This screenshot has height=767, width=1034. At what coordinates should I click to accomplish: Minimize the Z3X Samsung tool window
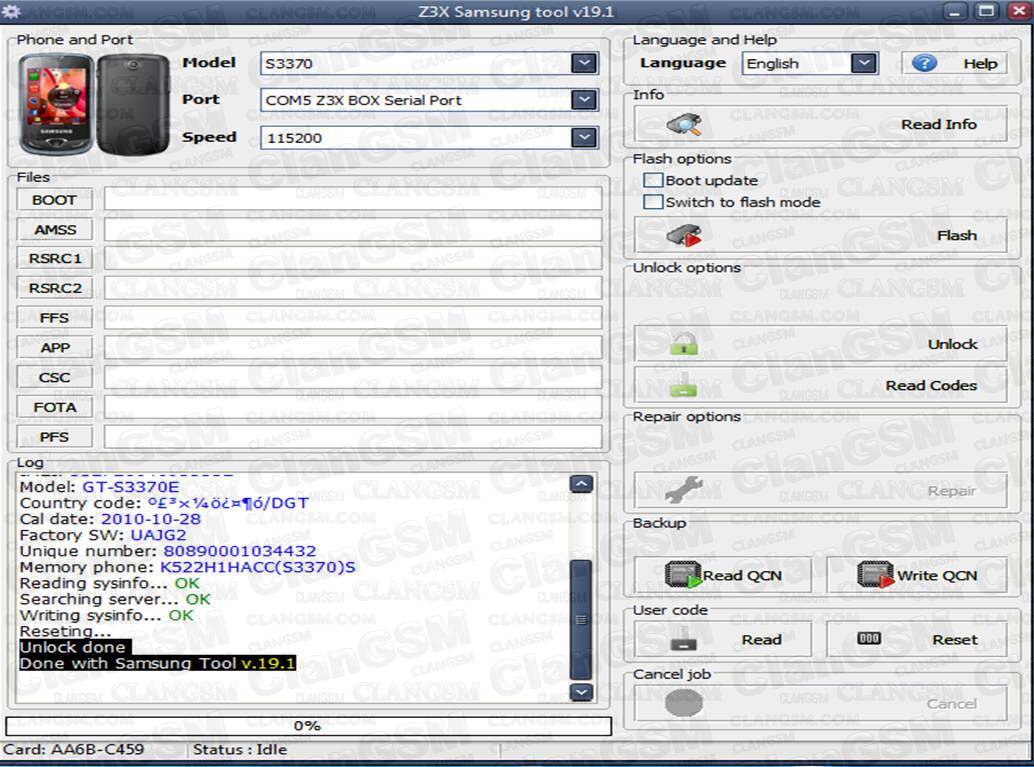tap(956, 11)
